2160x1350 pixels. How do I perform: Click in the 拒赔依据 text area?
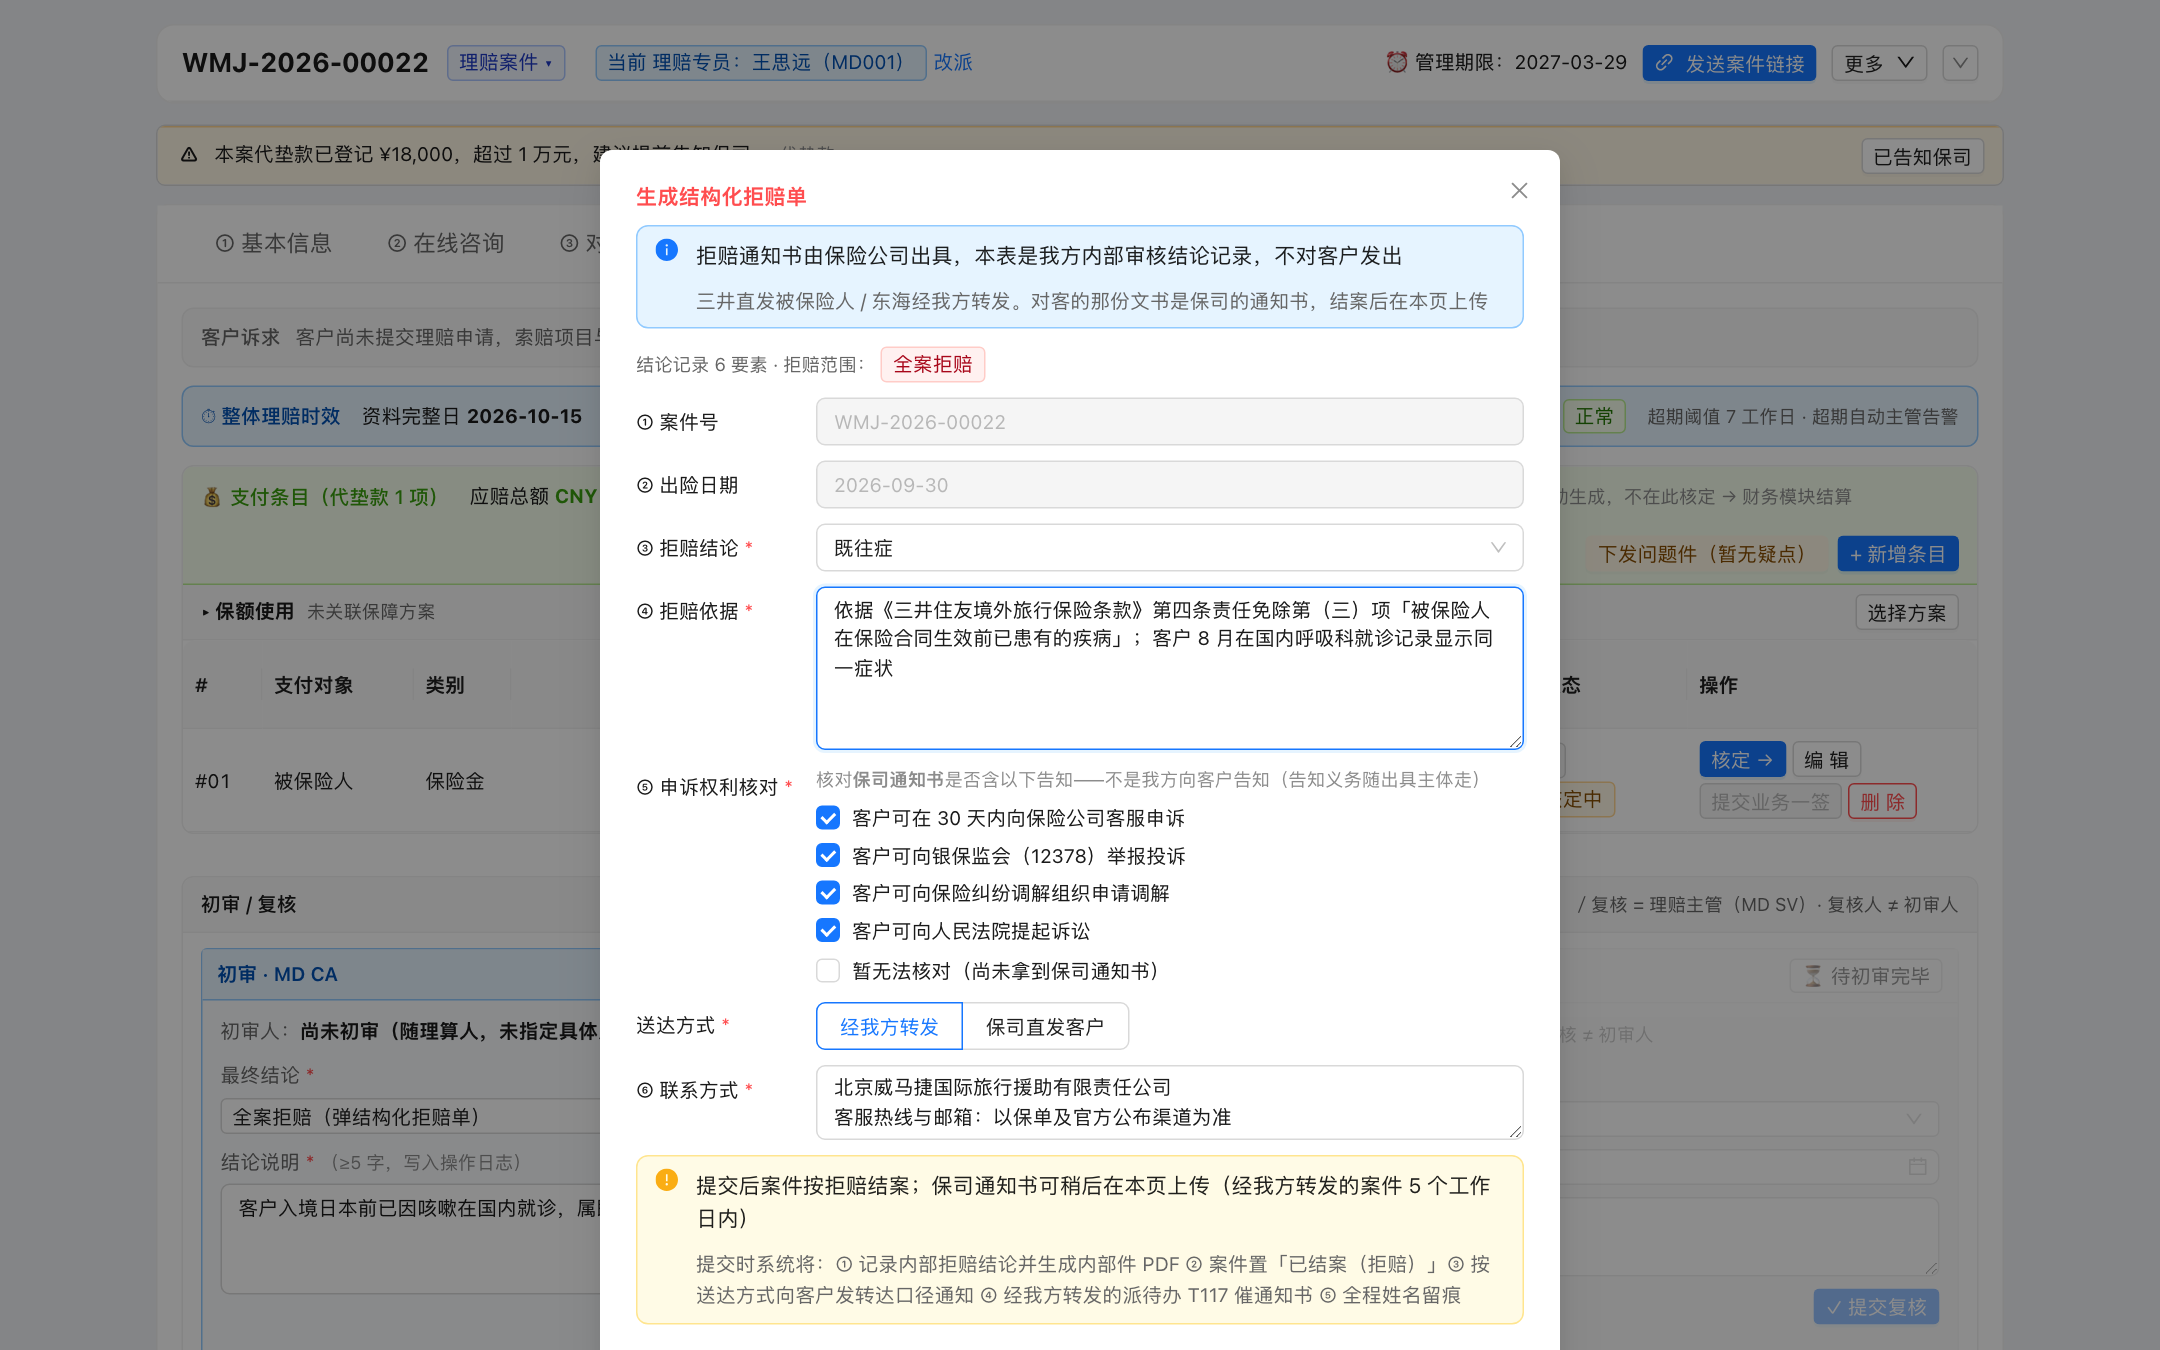(1169, 668)
